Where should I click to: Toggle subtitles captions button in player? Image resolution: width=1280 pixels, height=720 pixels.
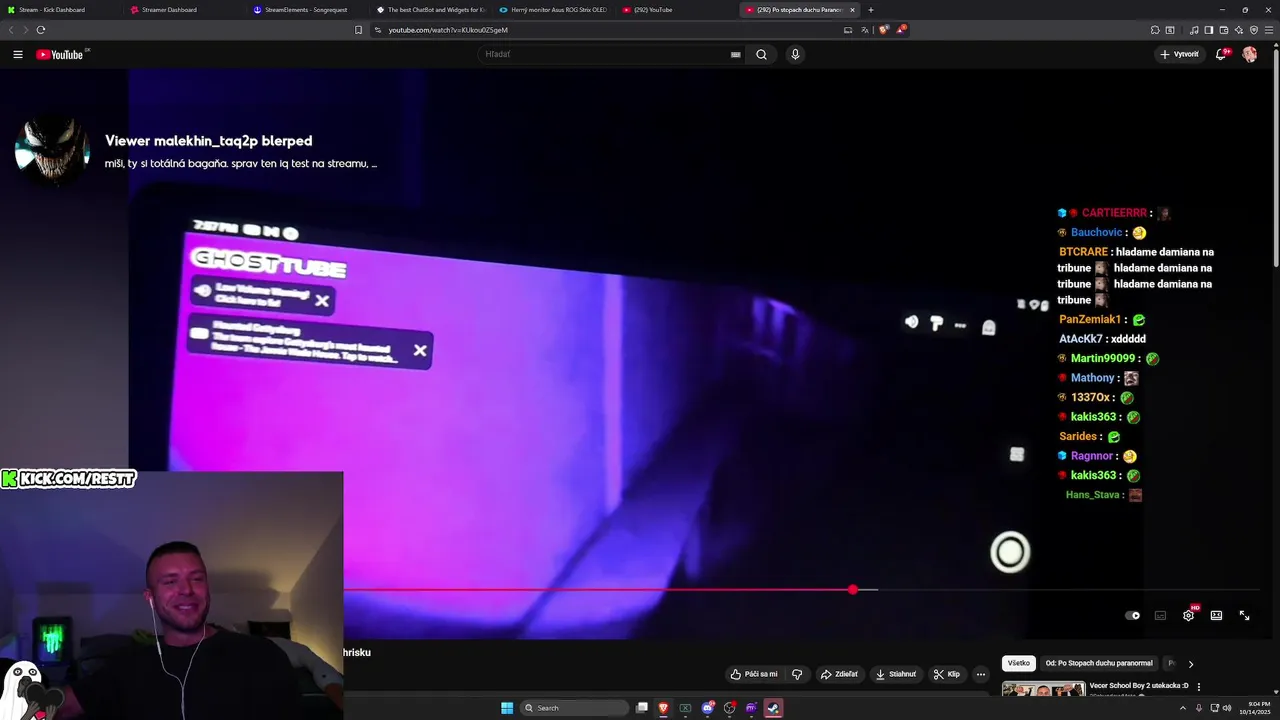pos(1160,615)
